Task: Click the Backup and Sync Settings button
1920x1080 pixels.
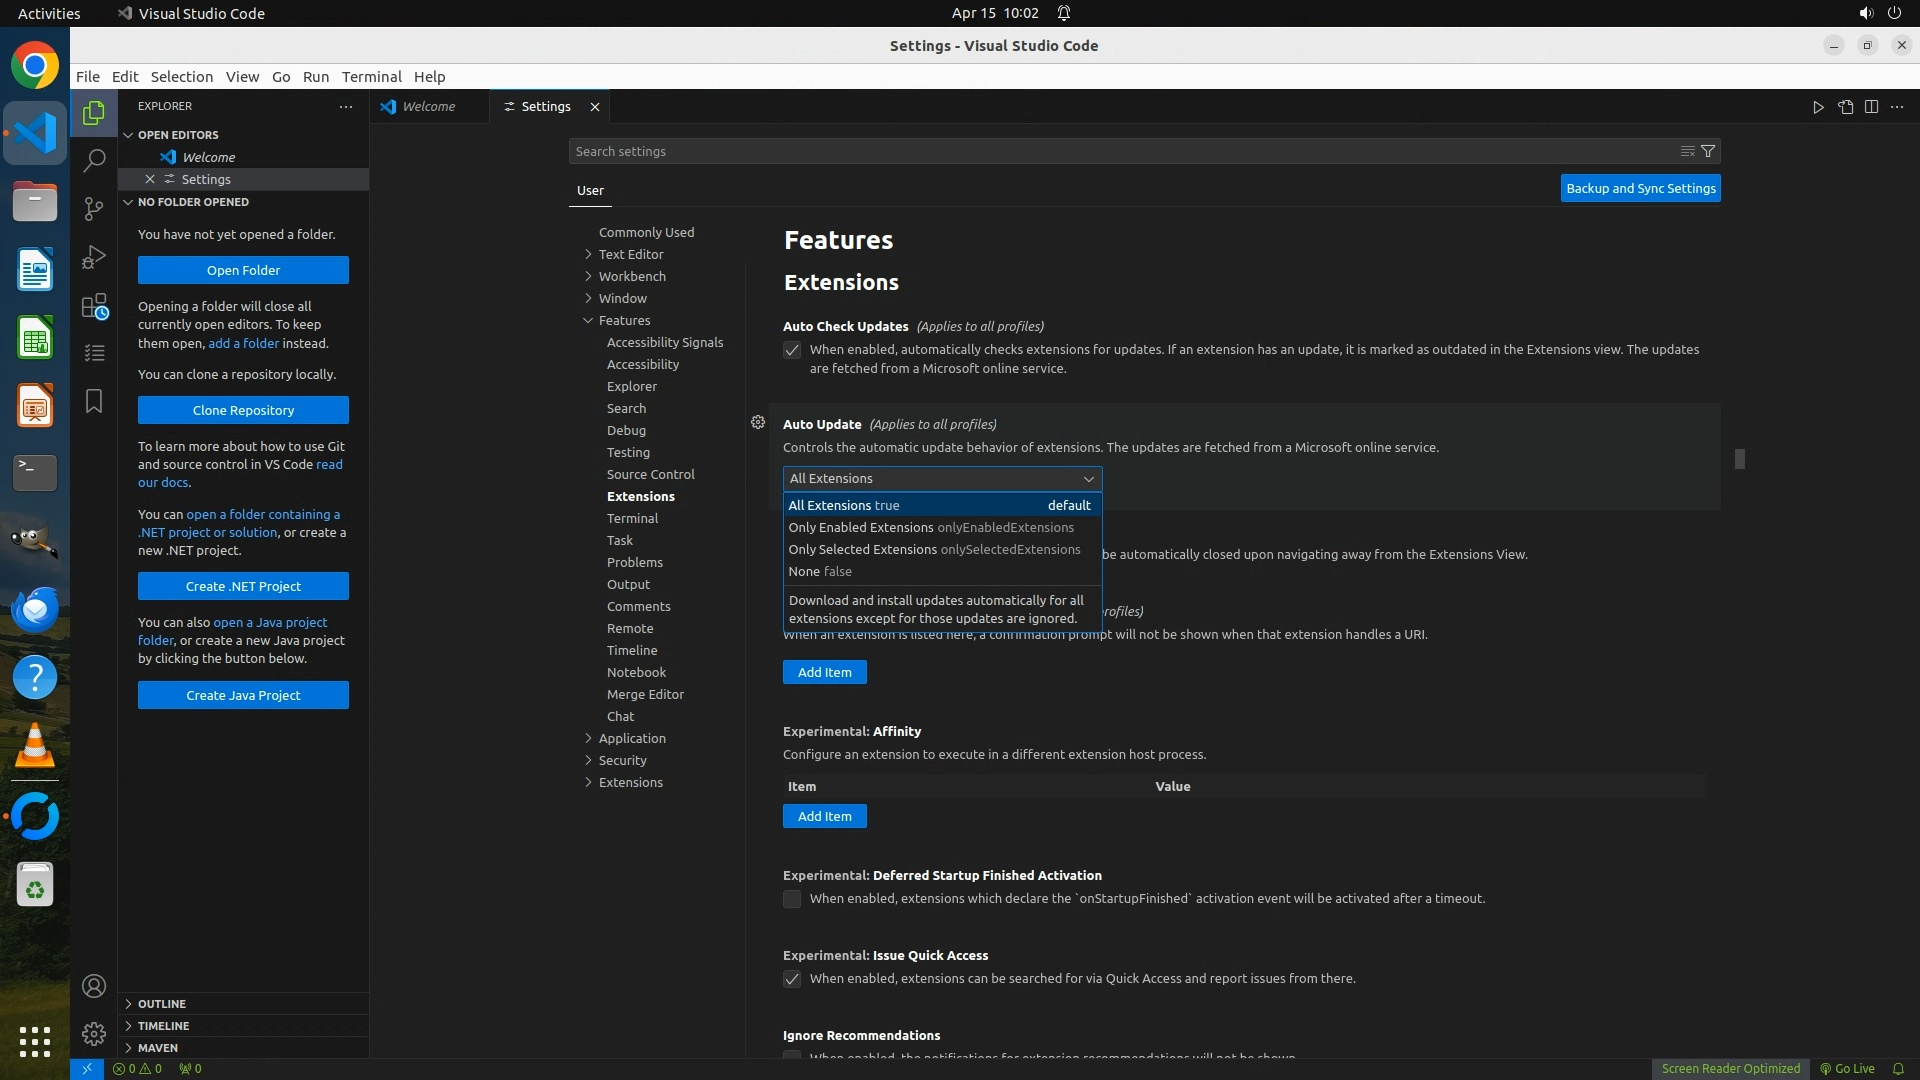Action: (1640, 188)
